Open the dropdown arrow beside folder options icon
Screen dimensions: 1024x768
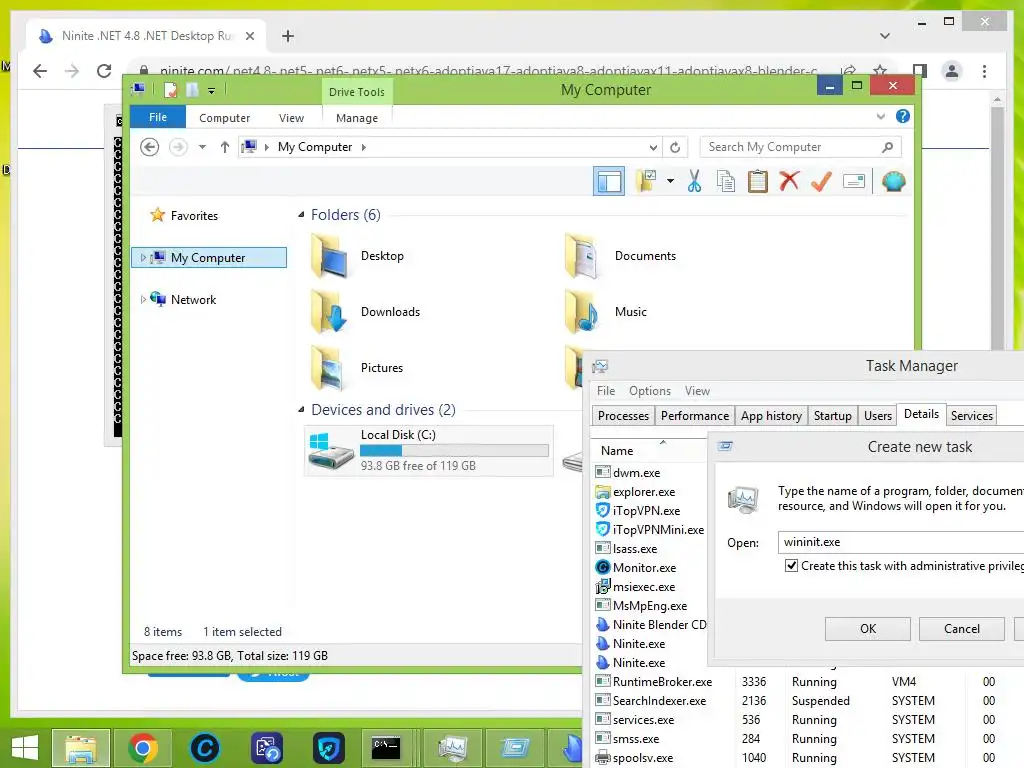pos(670,181)
